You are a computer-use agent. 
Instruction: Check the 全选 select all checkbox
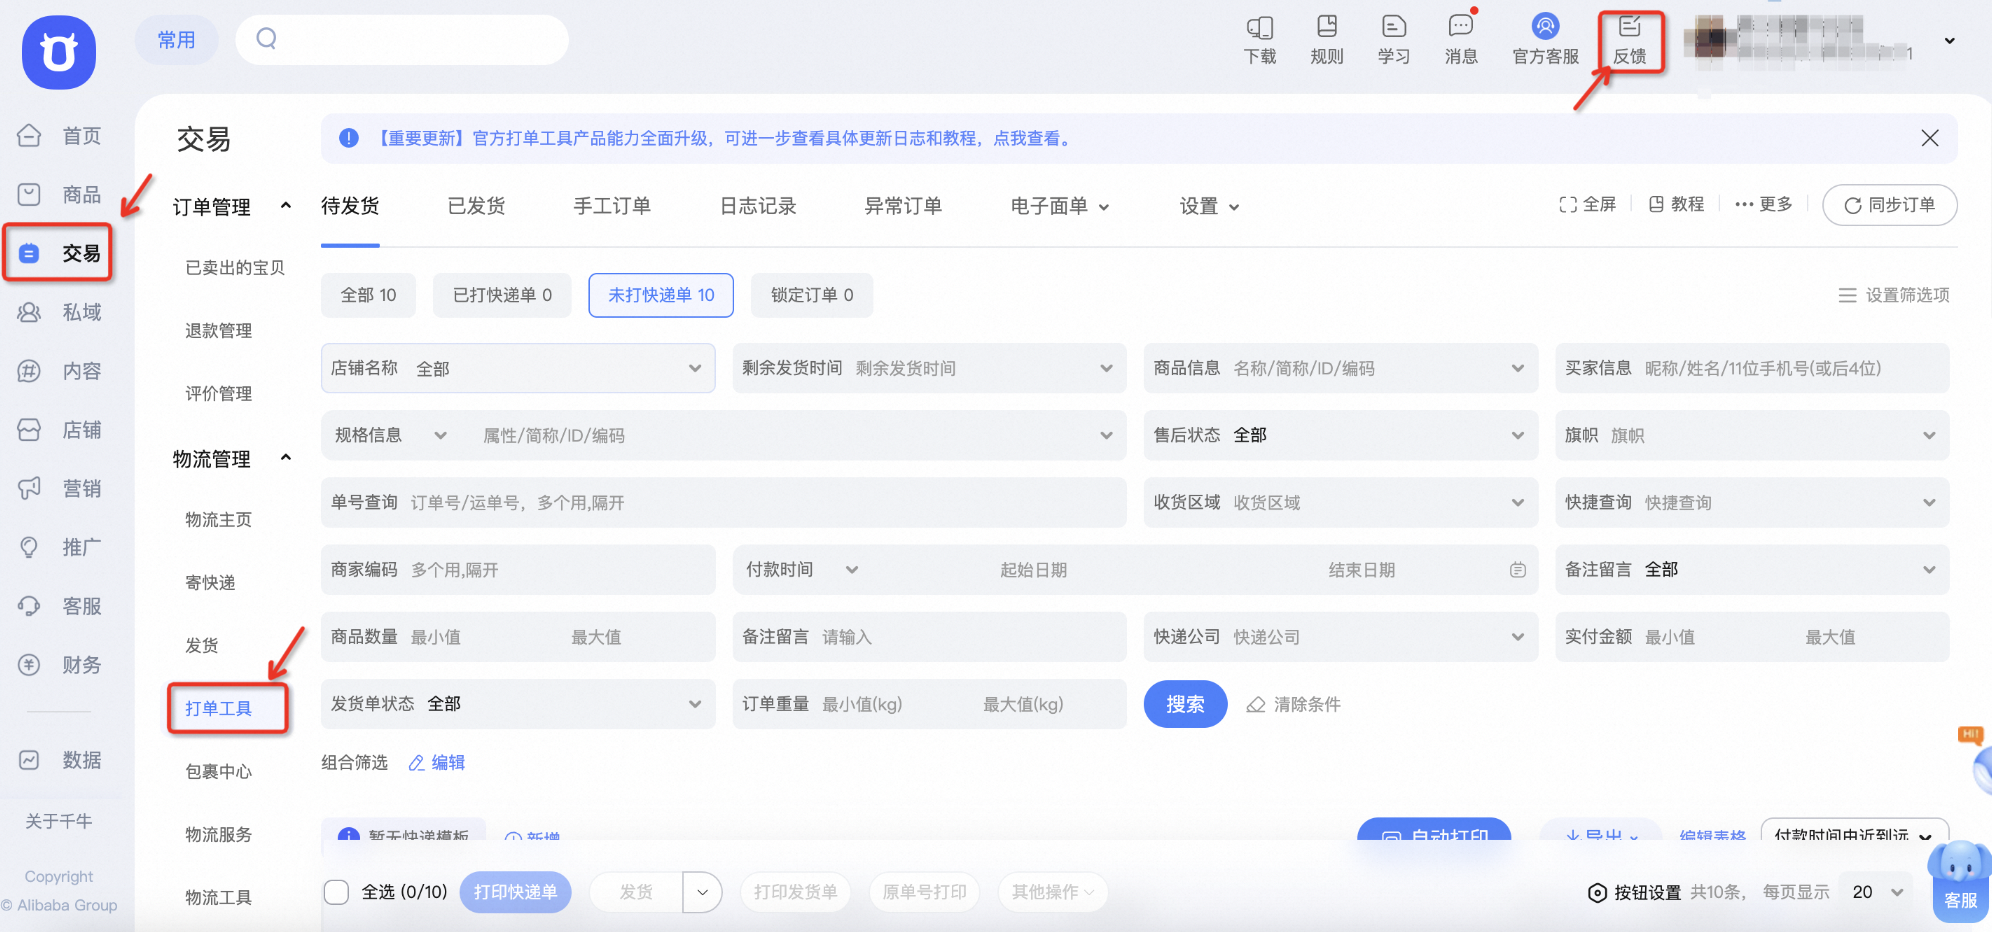coord(337,892)
